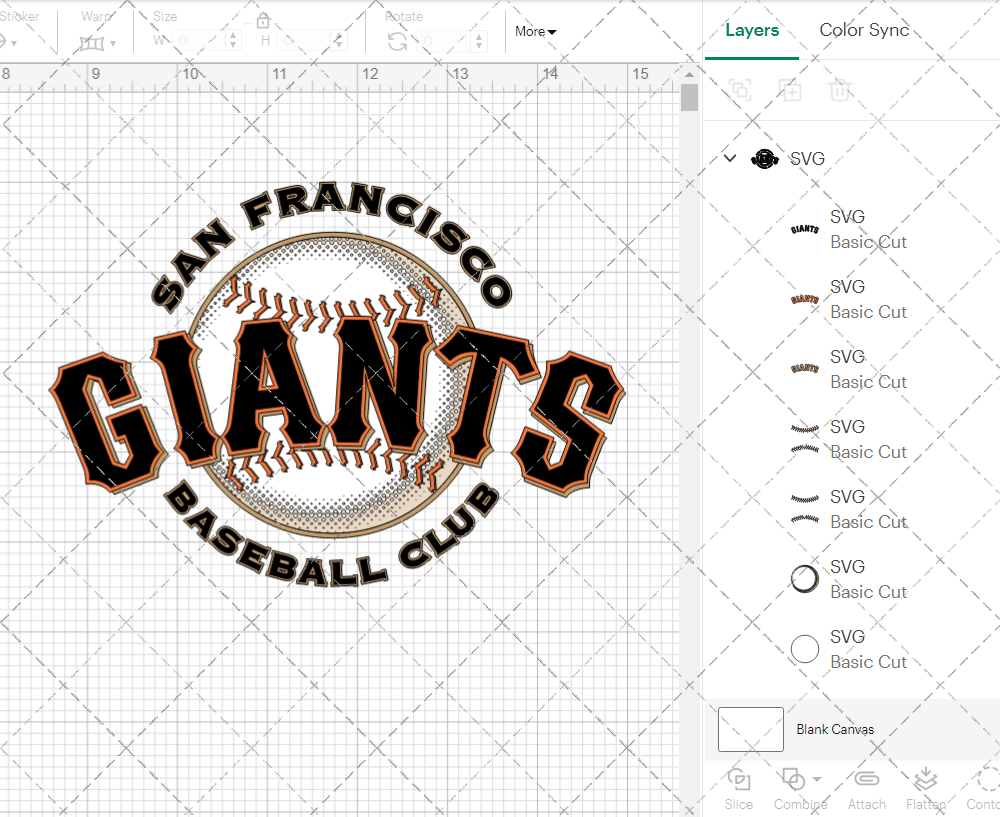Collapse the SVG group with chevron

[x=730, y=158]
